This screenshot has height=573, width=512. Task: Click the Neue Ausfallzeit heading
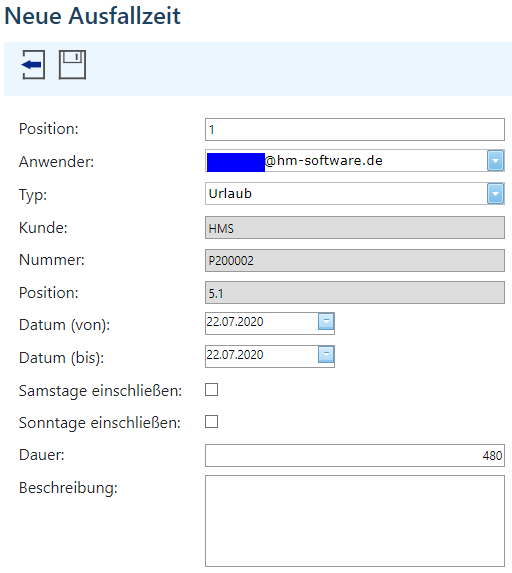click(92, 16)
